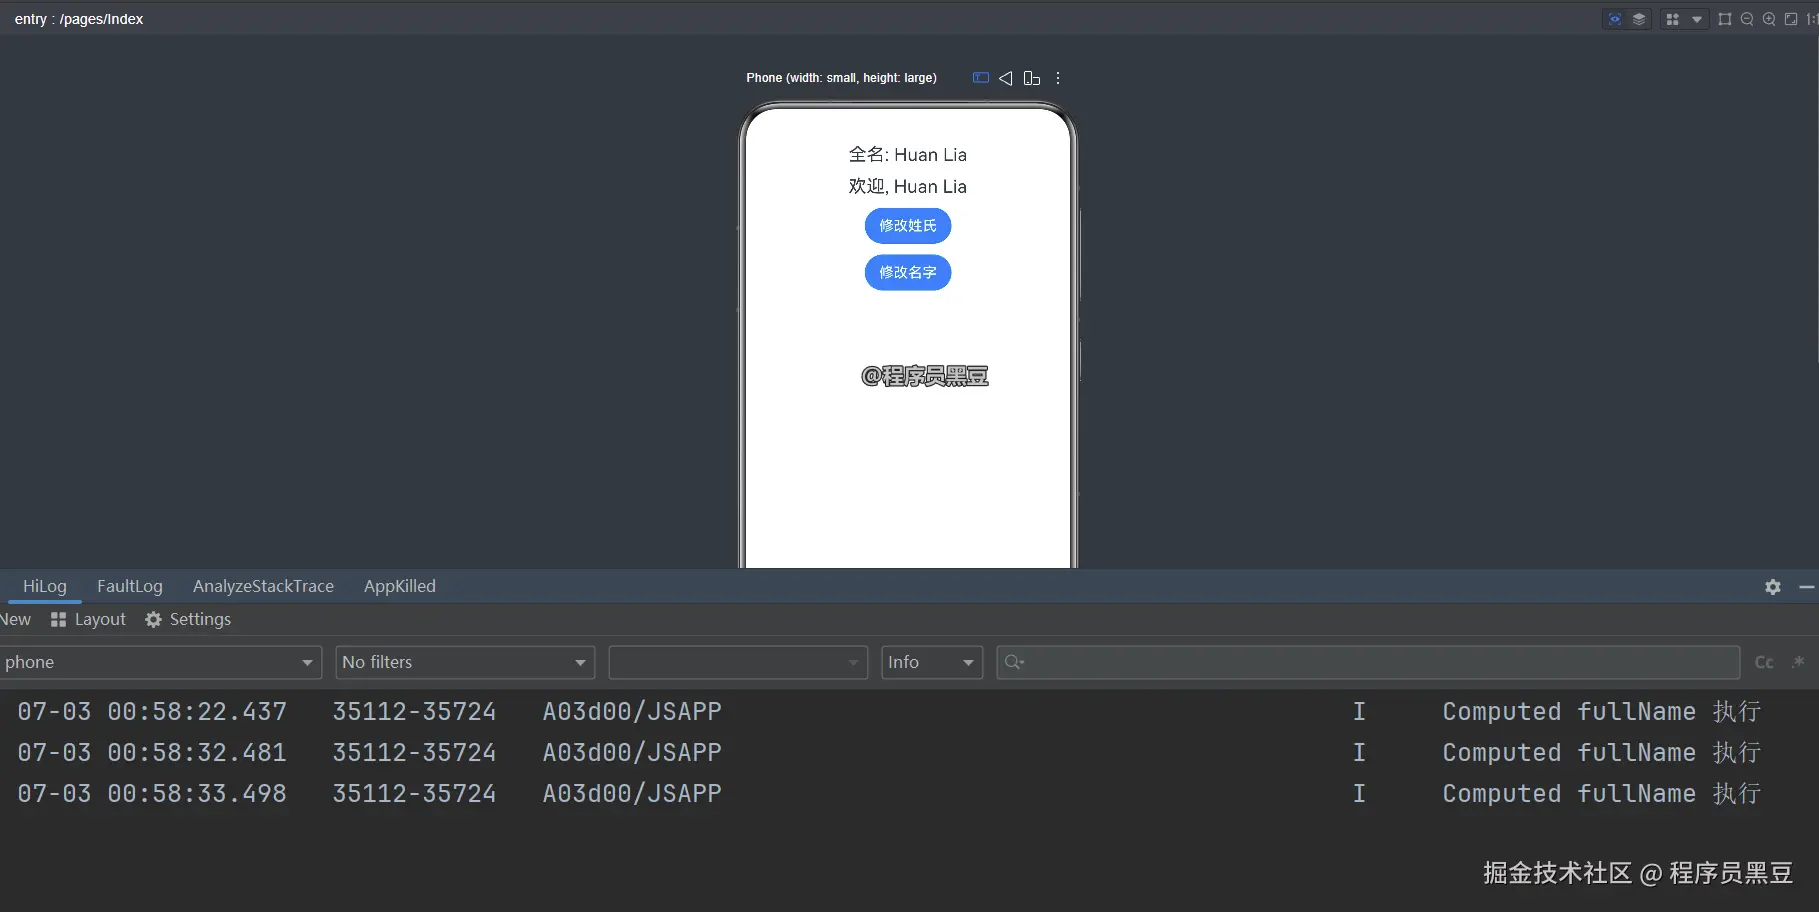Select the log row at 00:58:22.437
This screenshot has width=1819, height=912.
click(909, 711)
